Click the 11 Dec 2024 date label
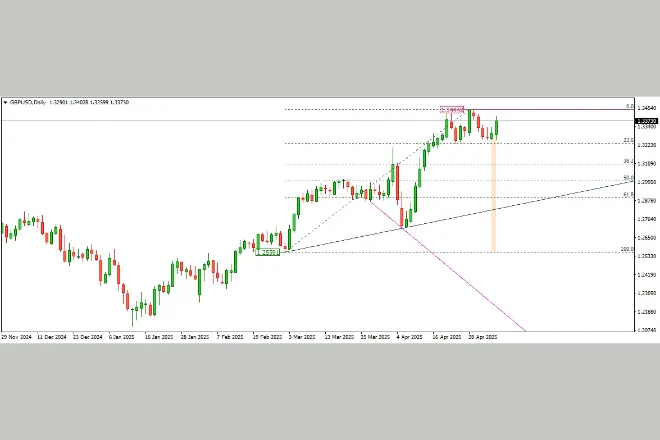The height and width of the screenshot is (440, 660). [x=51, y=337]
